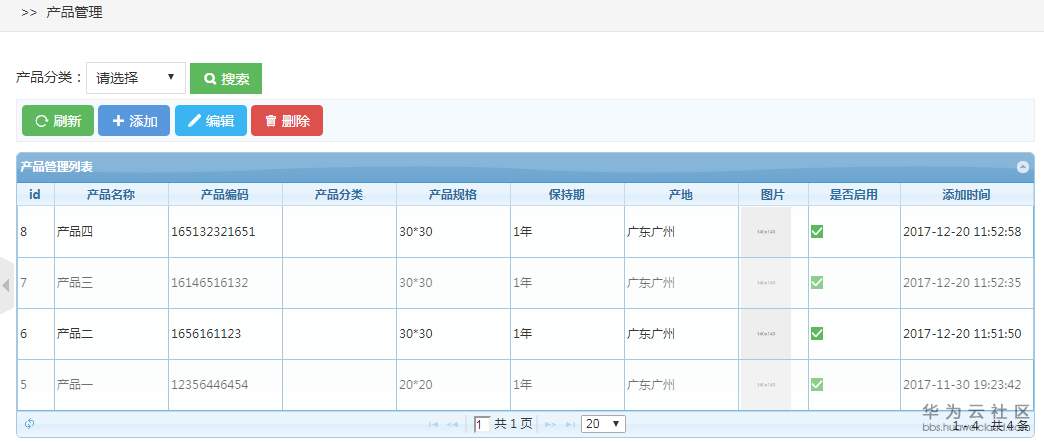Open the image thumbnail for 产品四

tap(766, 232)
